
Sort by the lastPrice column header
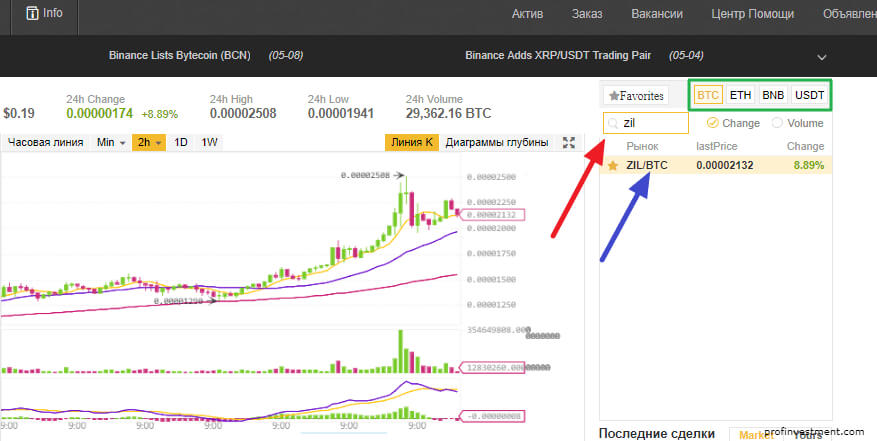tap(716, 146)
